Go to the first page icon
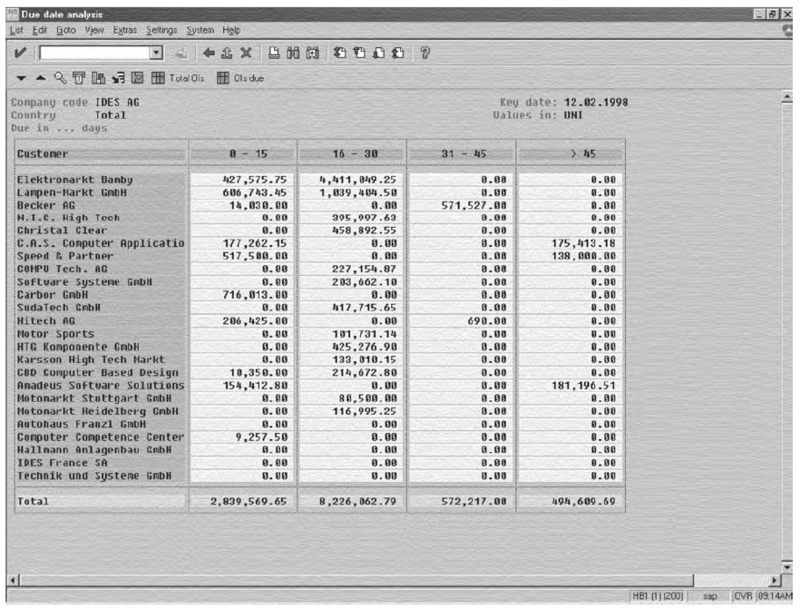This screenshot has width=800, height=609. 340,53
